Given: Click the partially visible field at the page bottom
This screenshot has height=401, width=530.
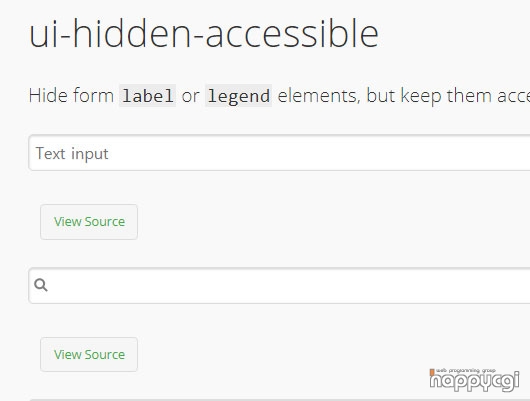Looking at the screenshot, I should click(279, 400).
